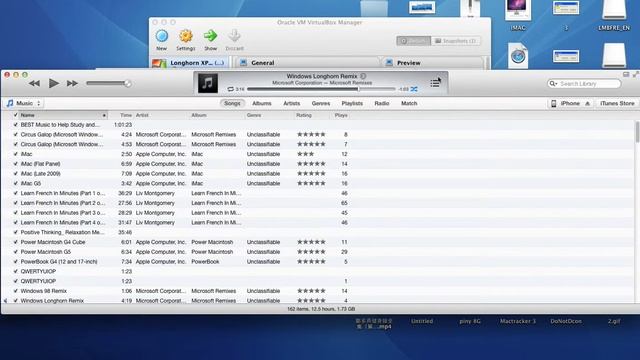This screenshot has height=360, width=640.
Task: Open the iTunes Store
Action: click(x=617, y=103)
